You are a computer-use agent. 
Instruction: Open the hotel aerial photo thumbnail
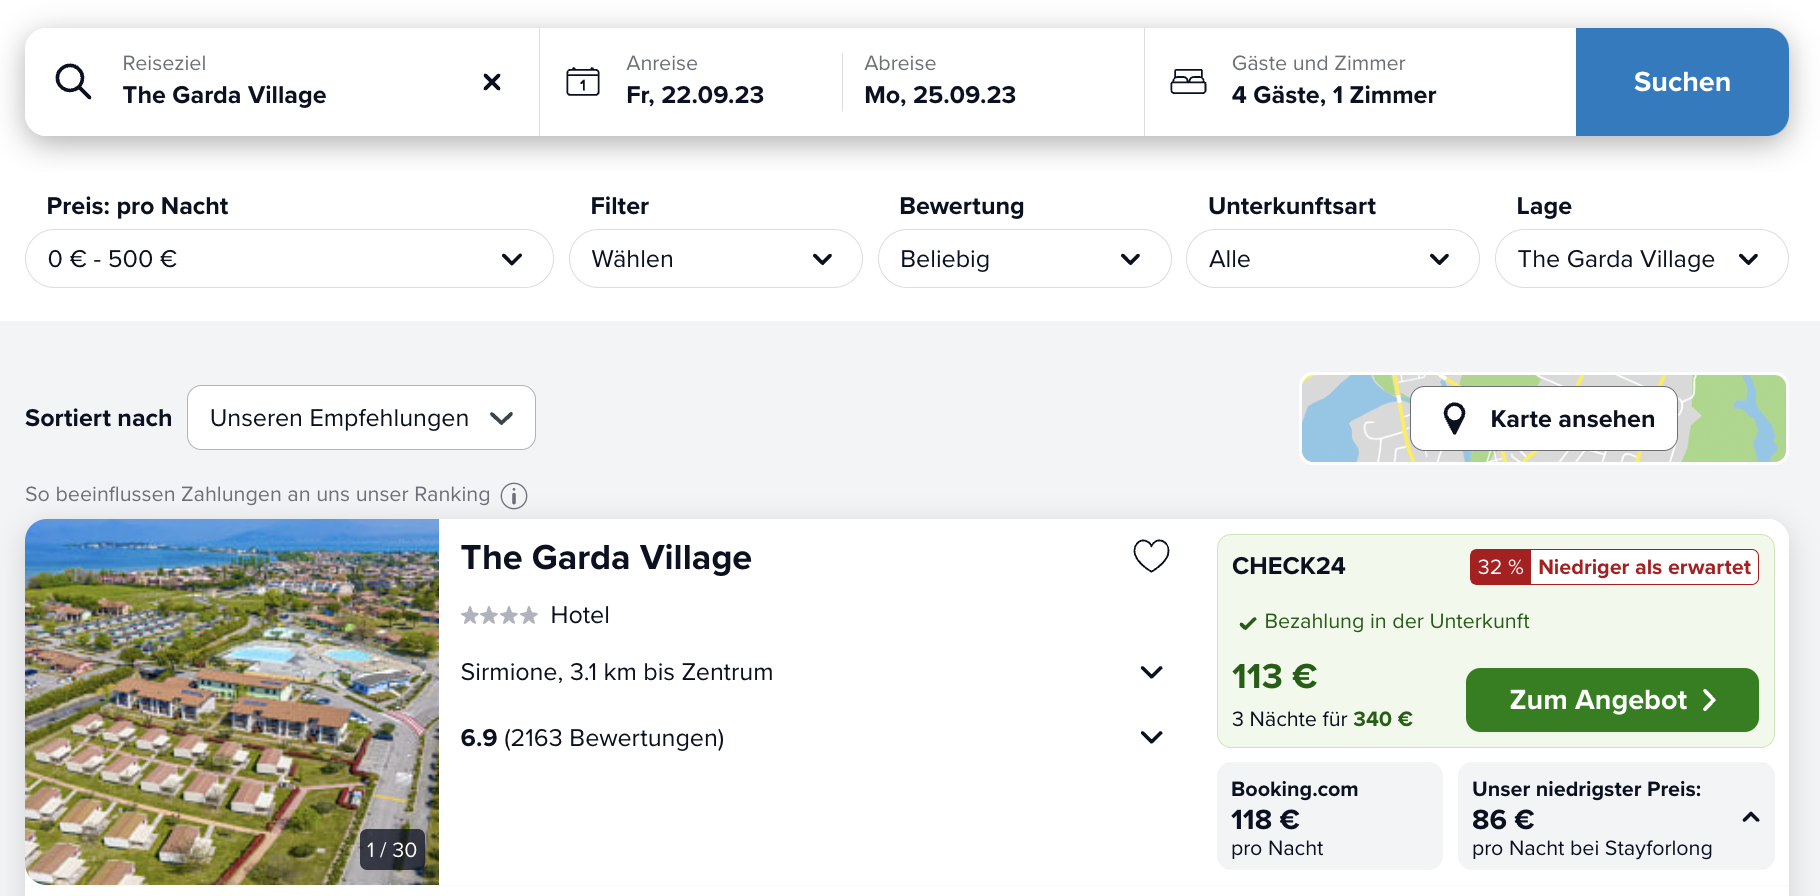232,702
